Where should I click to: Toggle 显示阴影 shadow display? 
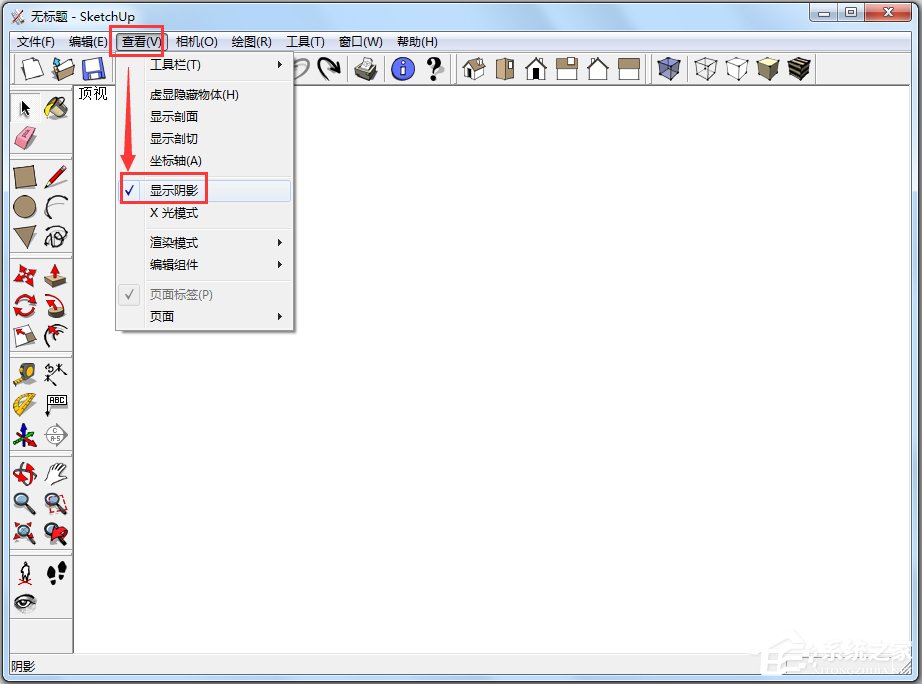(x=205, y=191)
